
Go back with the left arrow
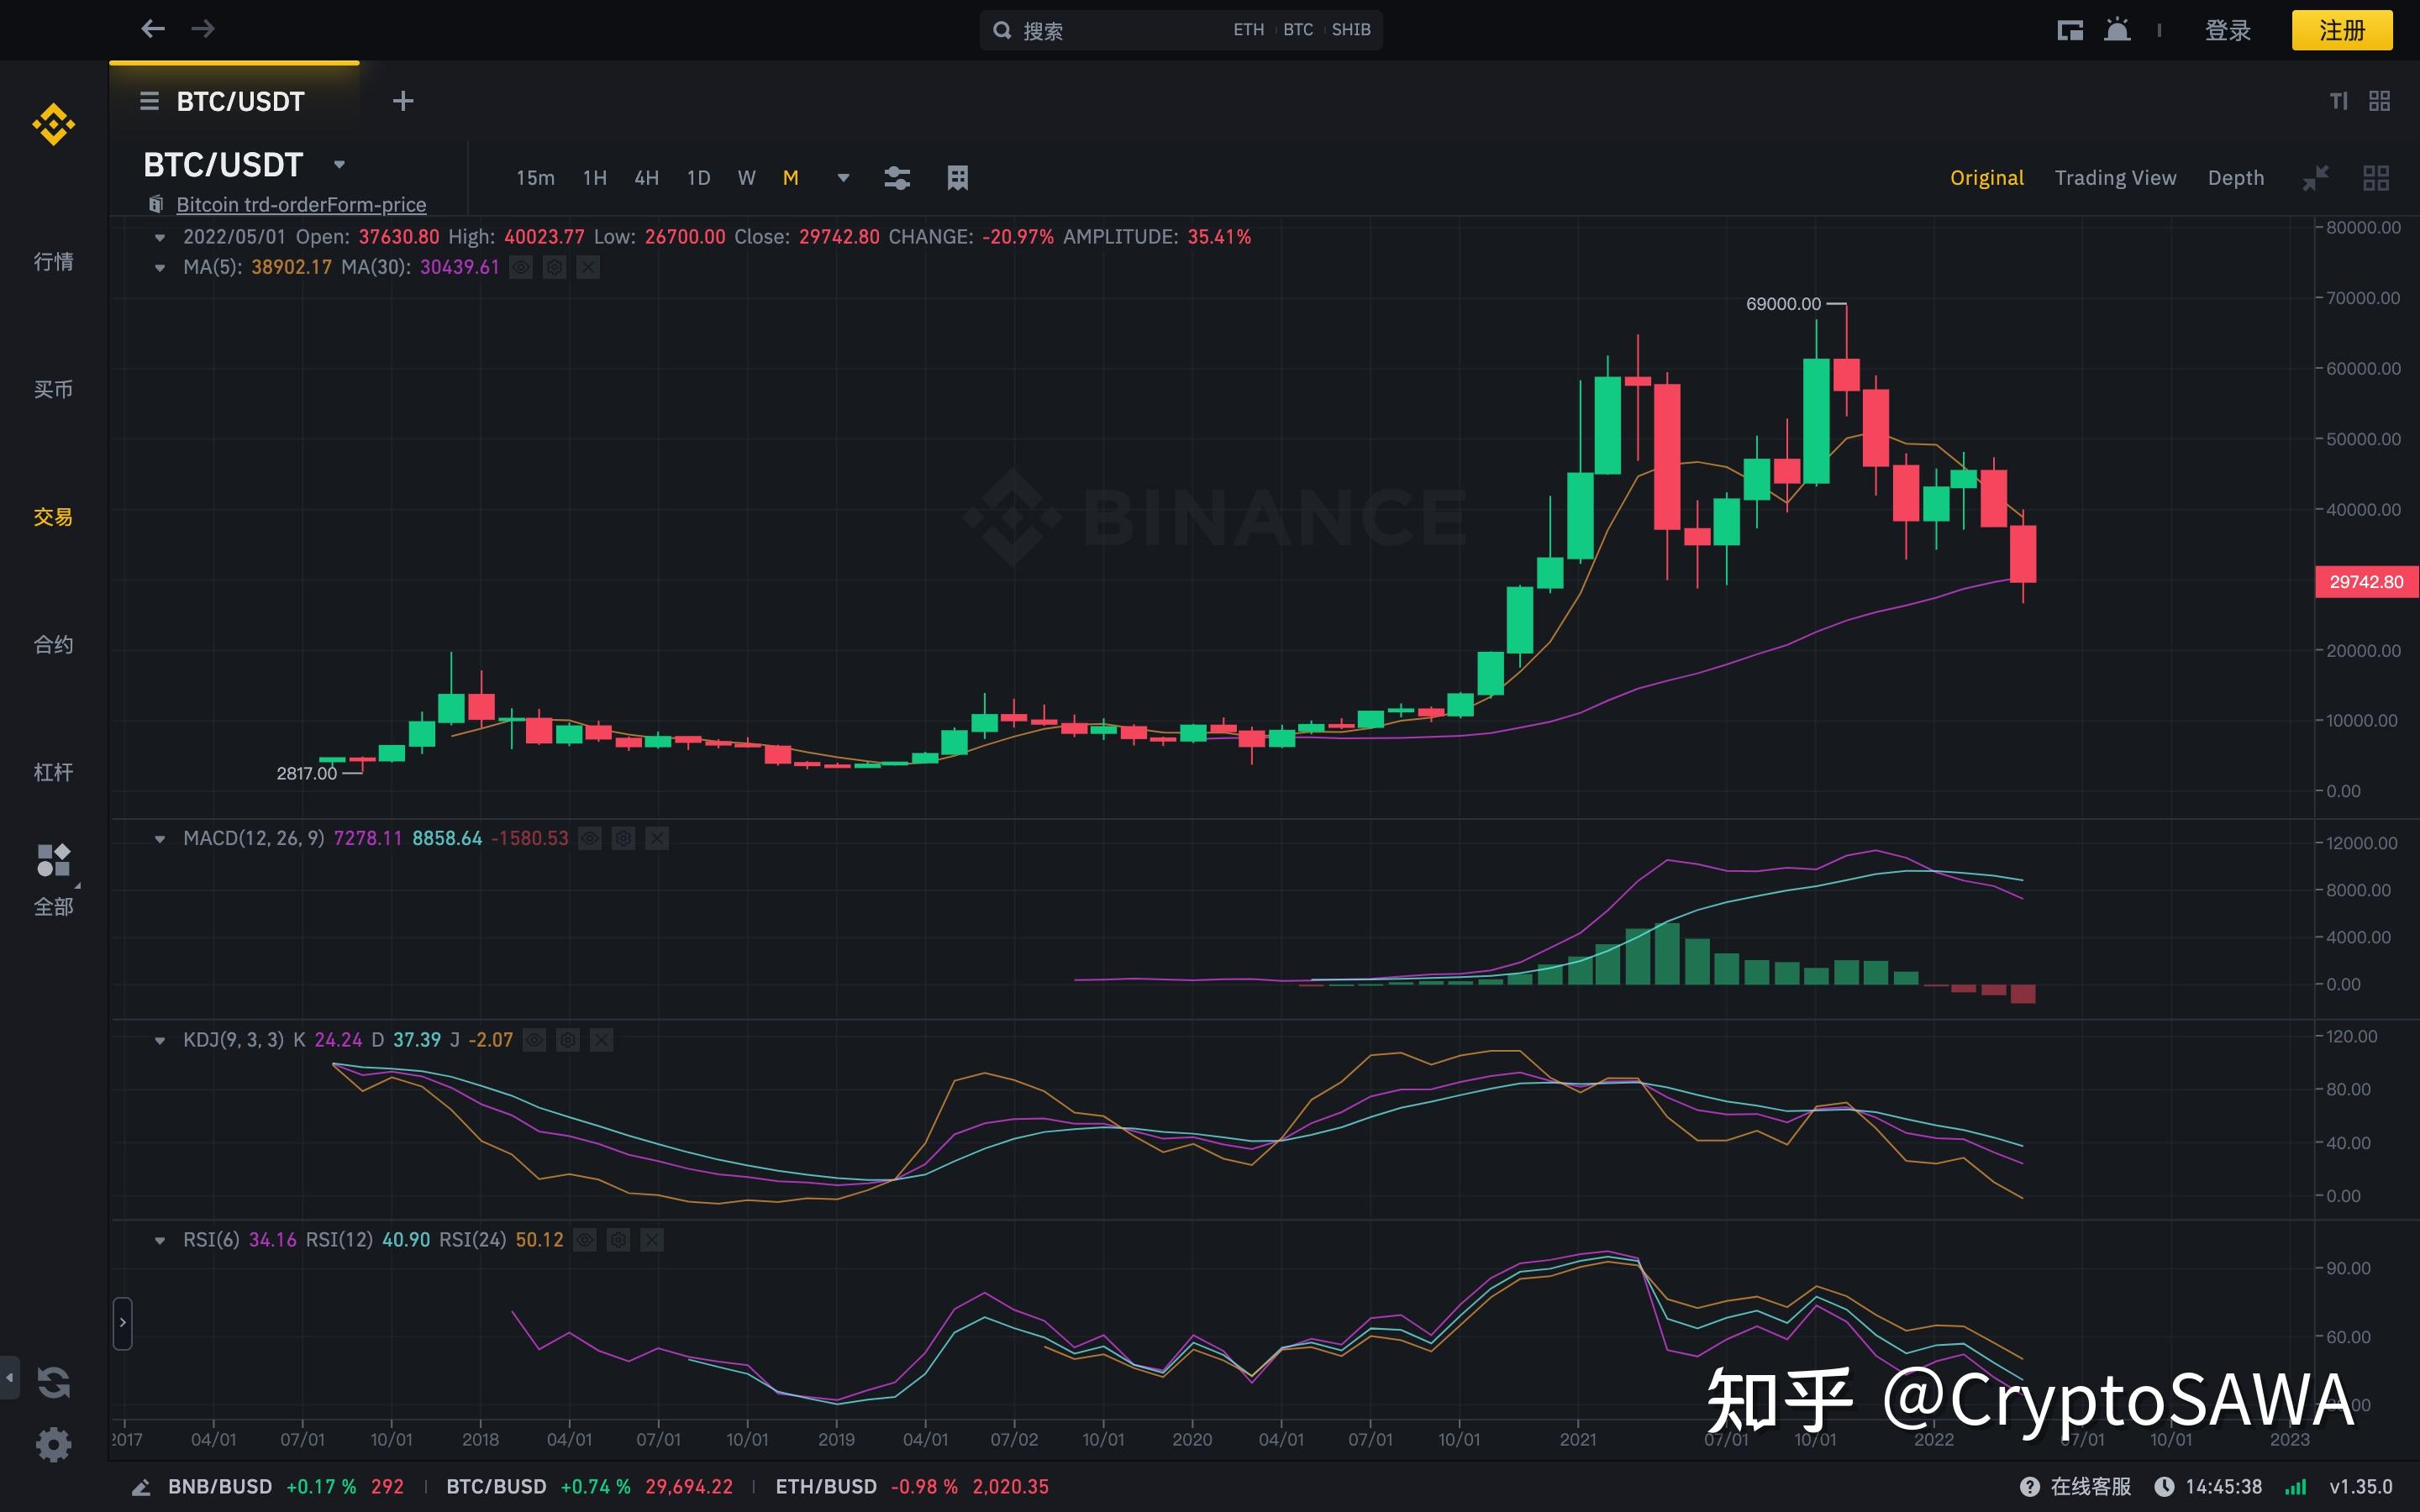(152, 29)
